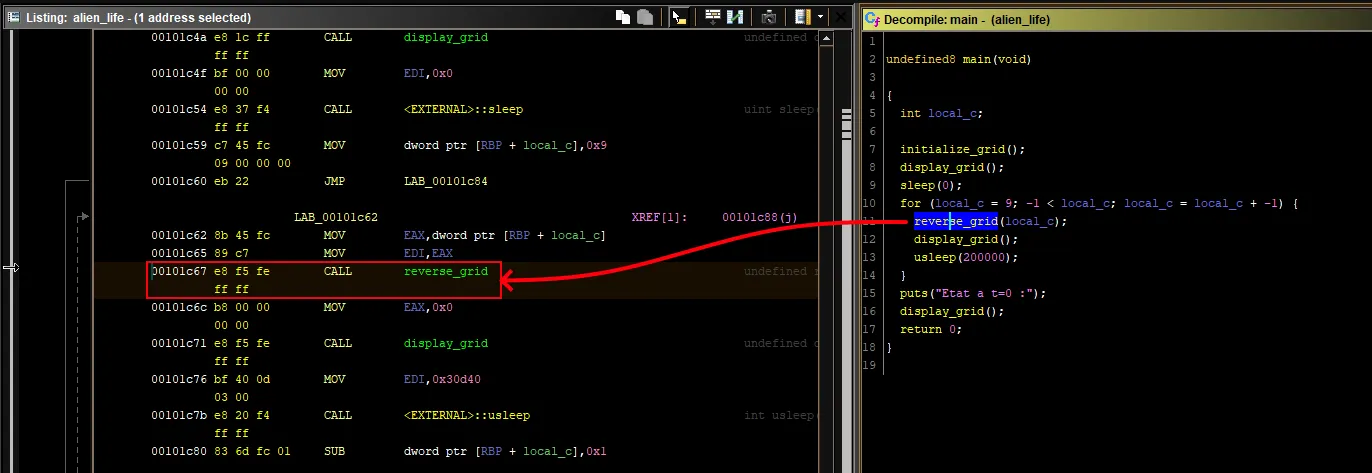Screen dimensions: 1372x473
Task: Select address 00101c4a in listing
Action: [x=179, y=37]
